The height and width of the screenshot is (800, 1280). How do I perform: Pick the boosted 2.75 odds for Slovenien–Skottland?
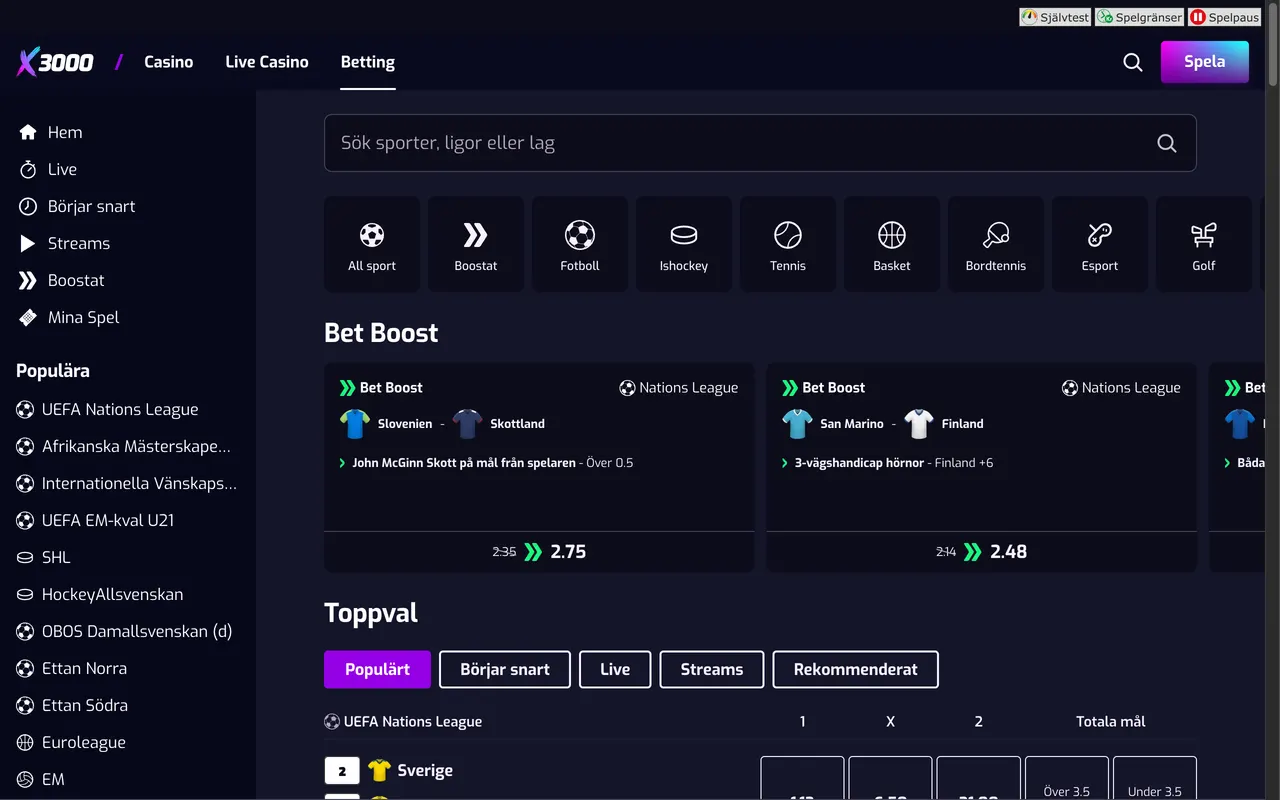click(x=539, y=552)
